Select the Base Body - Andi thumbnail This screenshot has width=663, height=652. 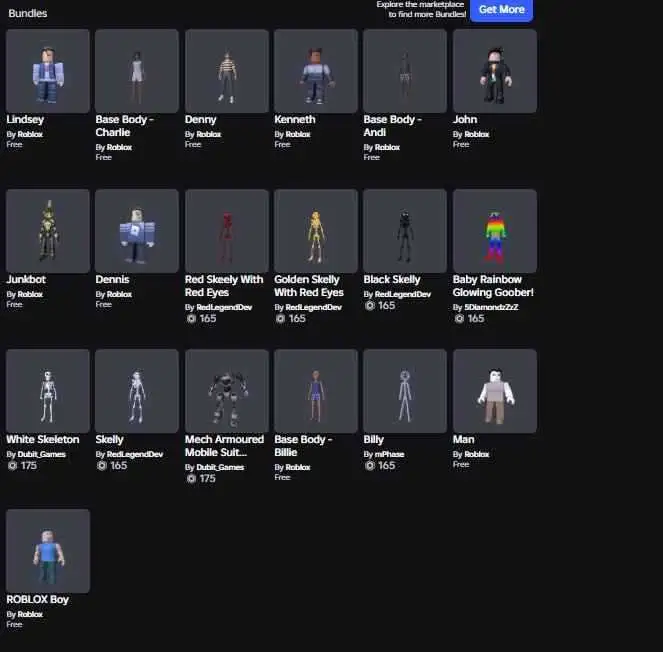[405, 71]
